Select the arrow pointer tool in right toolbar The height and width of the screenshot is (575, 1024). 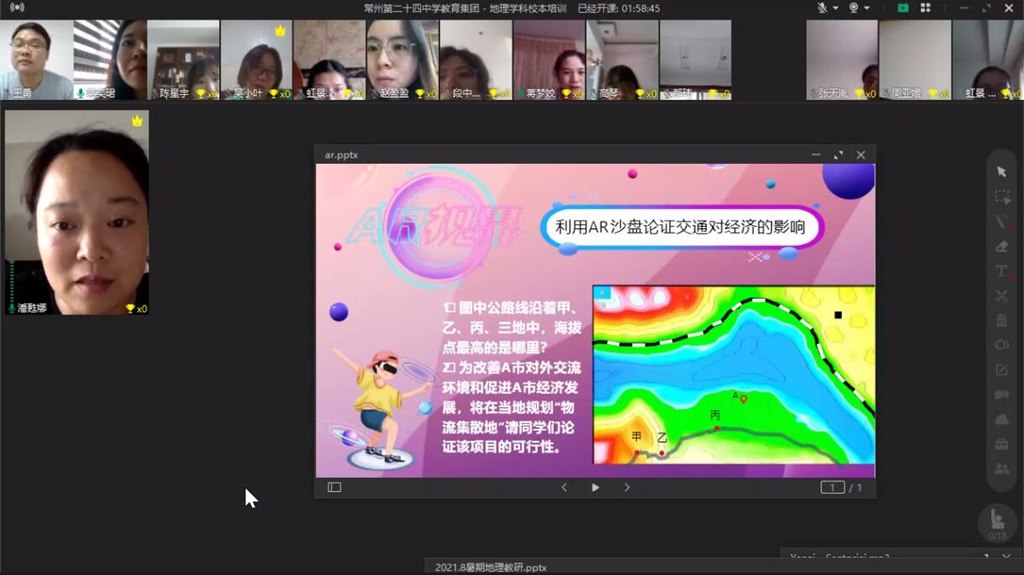1002,171
